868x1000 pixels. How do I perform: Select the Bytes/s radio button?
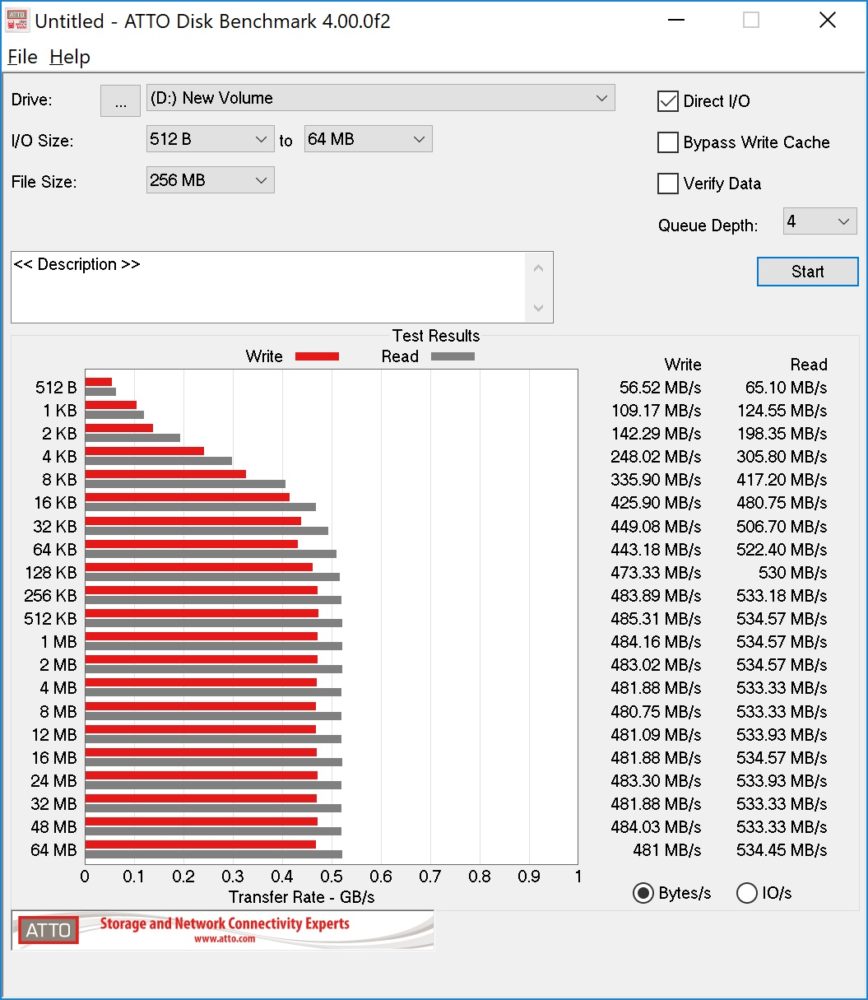643,893
